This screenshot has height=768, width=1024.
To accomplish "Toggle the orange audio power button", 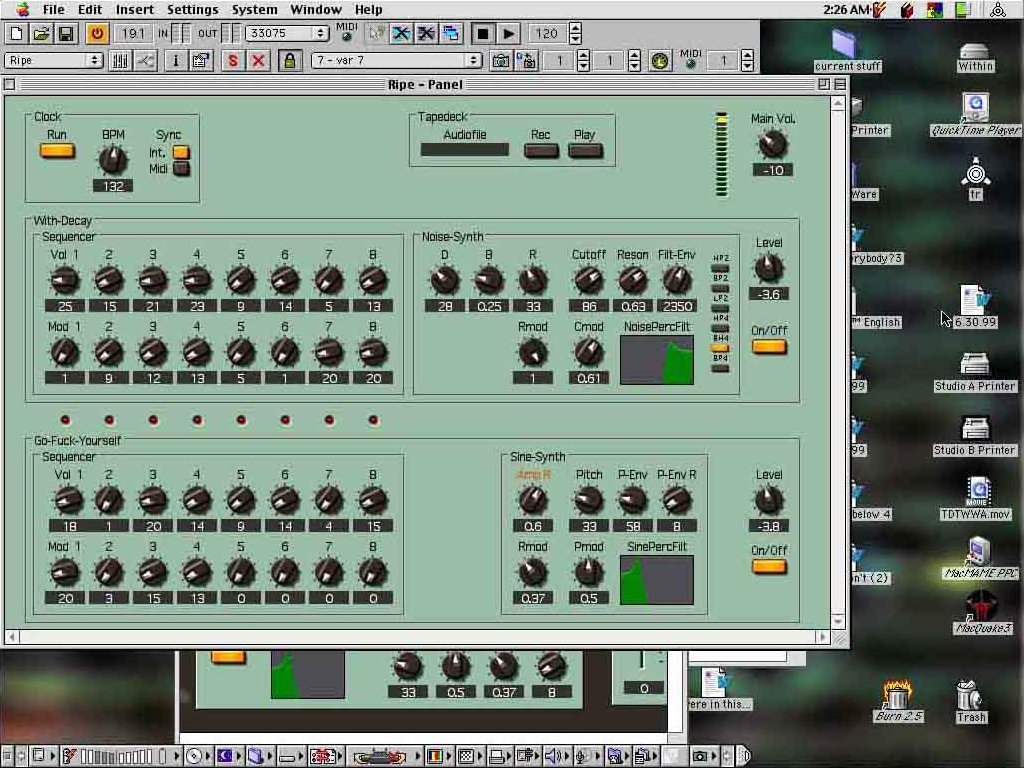I will pyautogui.click(x=97, y=33).
